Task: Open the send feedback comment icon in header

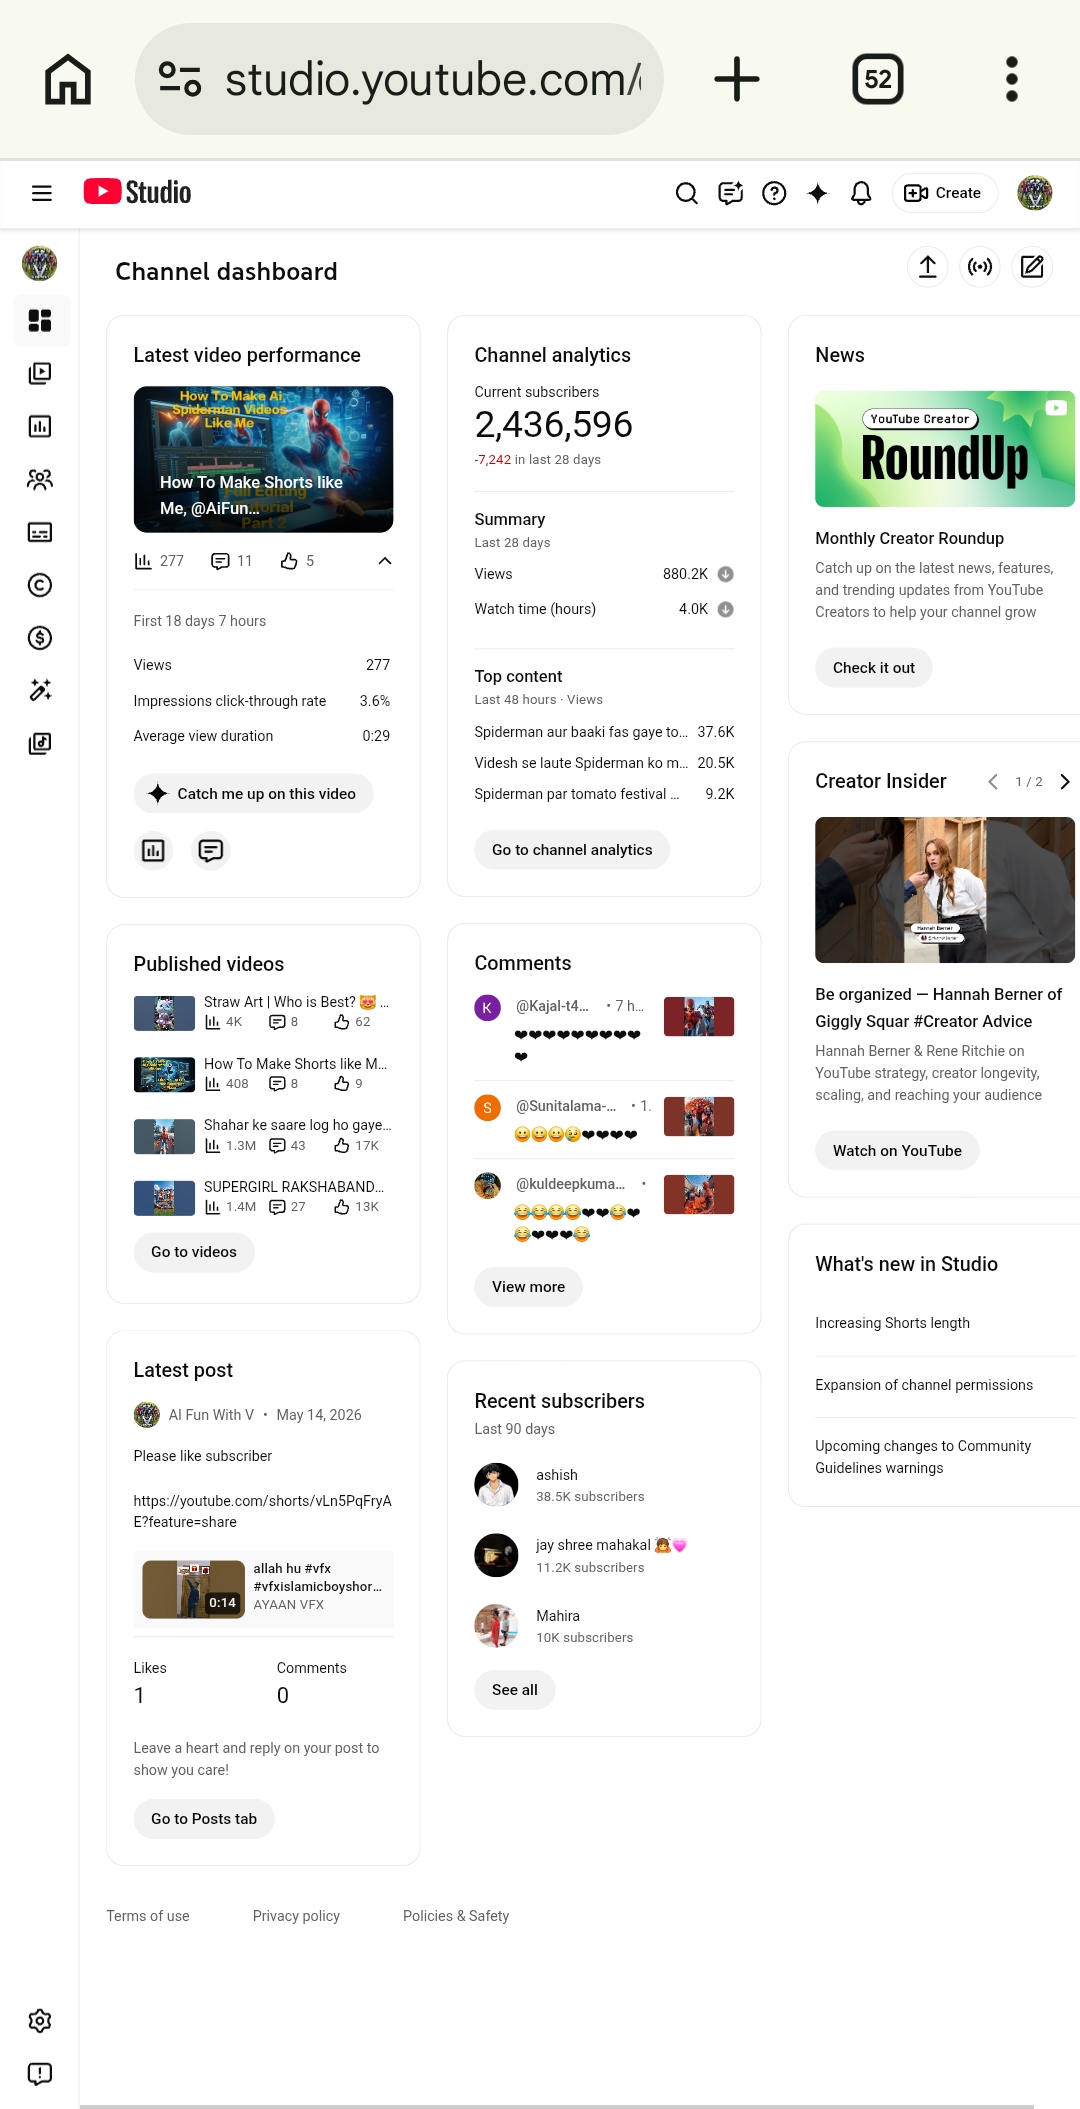Action: pos(731,193)
